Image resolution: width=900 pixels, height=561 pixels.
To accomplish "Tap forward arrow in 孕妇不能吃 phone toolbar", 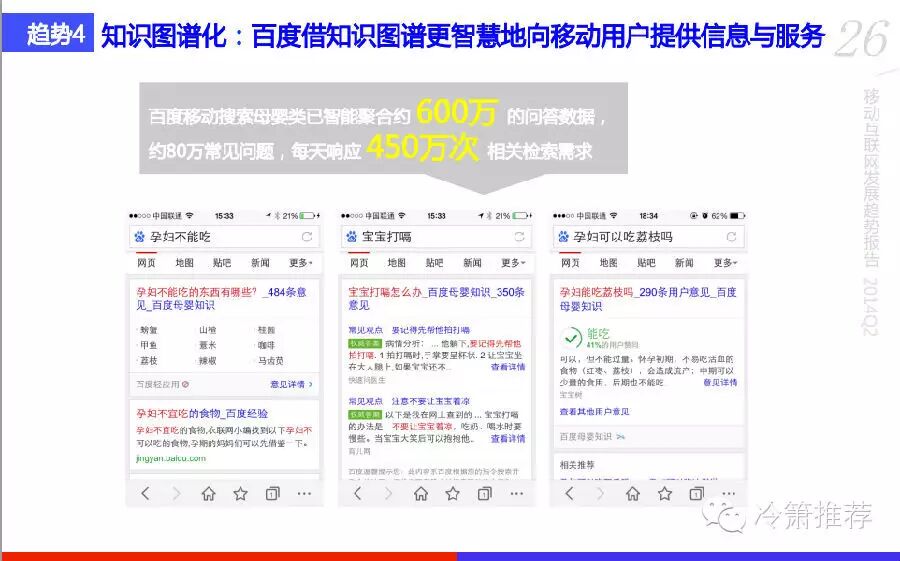I will (x=177, y=493).
